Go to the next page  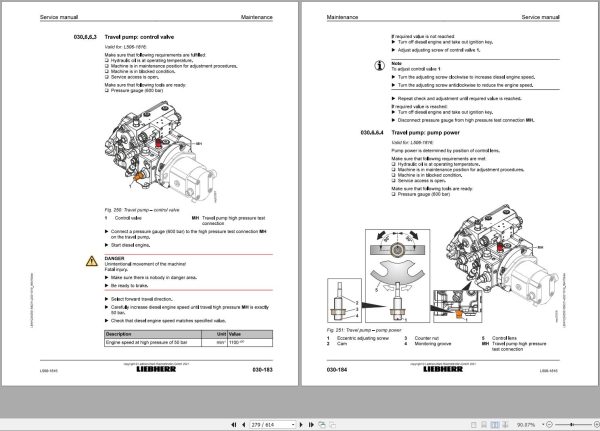[x=301, y=424]
